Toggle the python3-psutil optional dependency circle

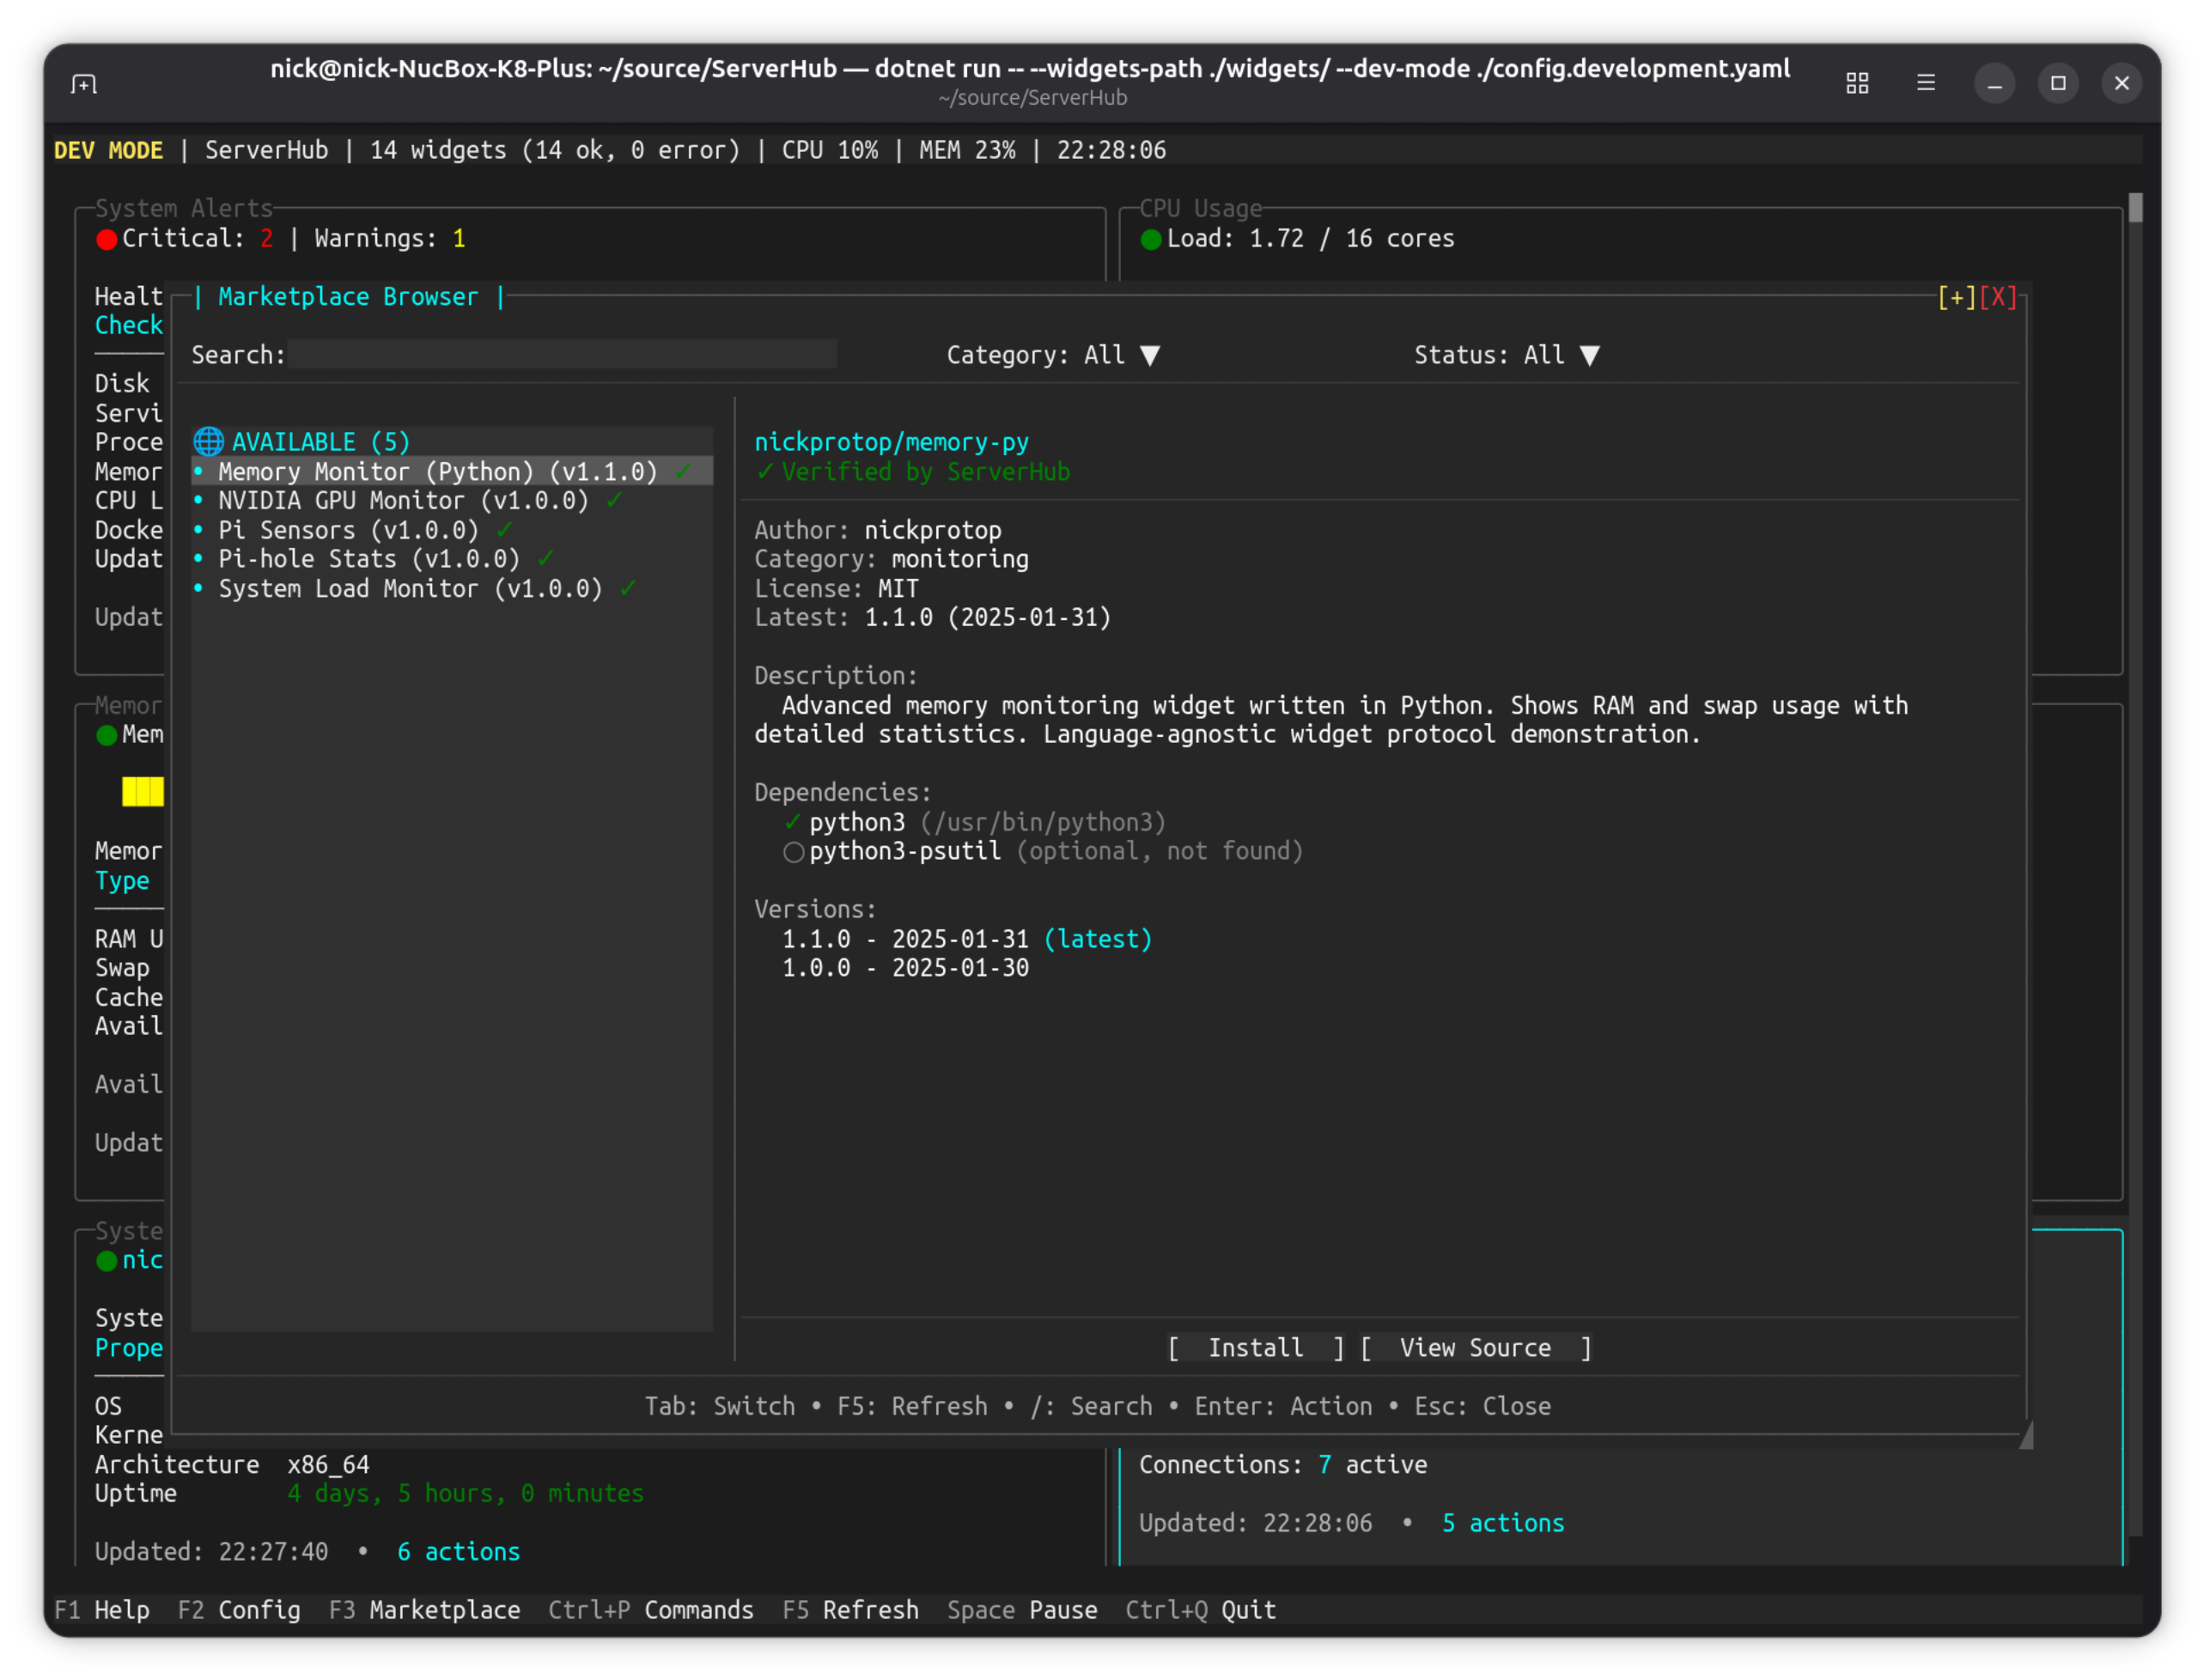tap(793, 852)
